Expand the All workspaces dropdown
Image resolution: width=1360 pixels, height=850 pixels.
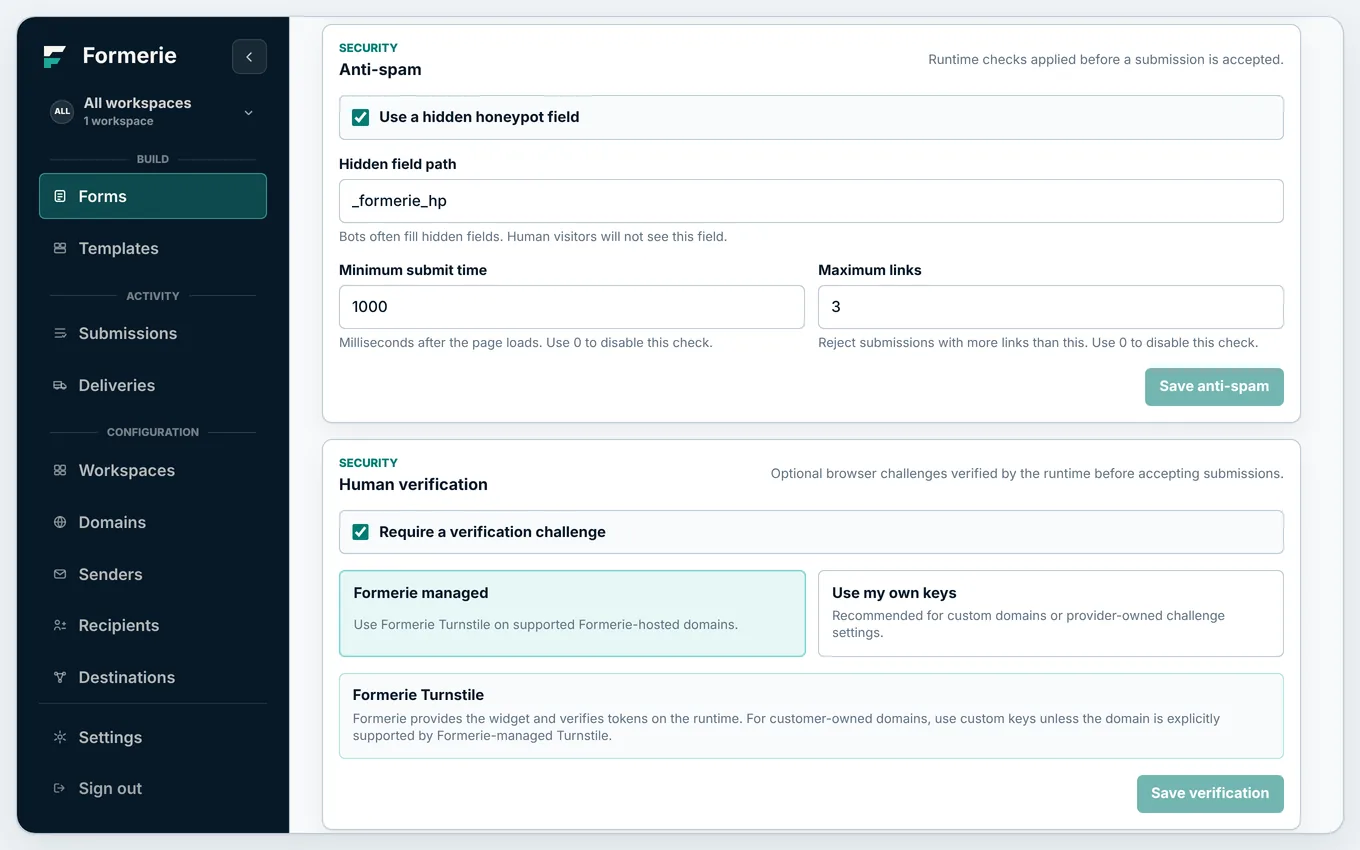pos(153,111)
